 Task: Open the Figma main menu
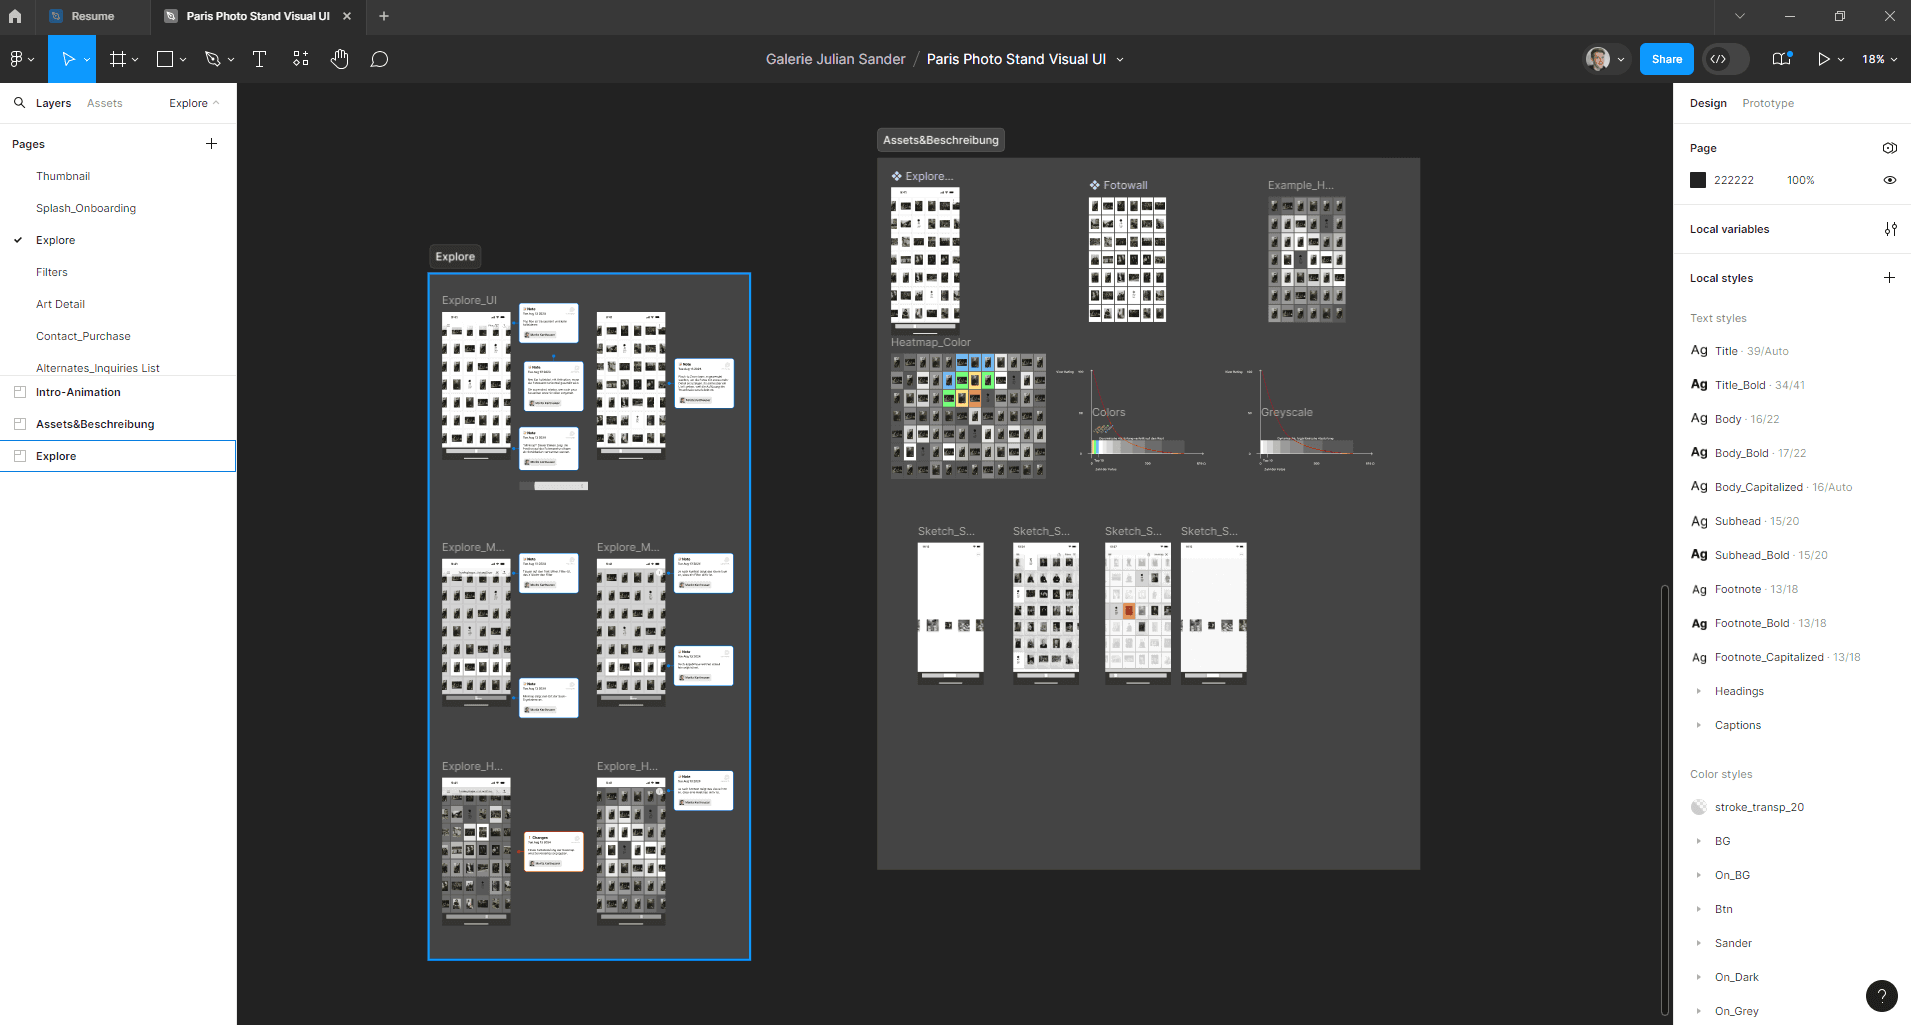tap(18, 58)
